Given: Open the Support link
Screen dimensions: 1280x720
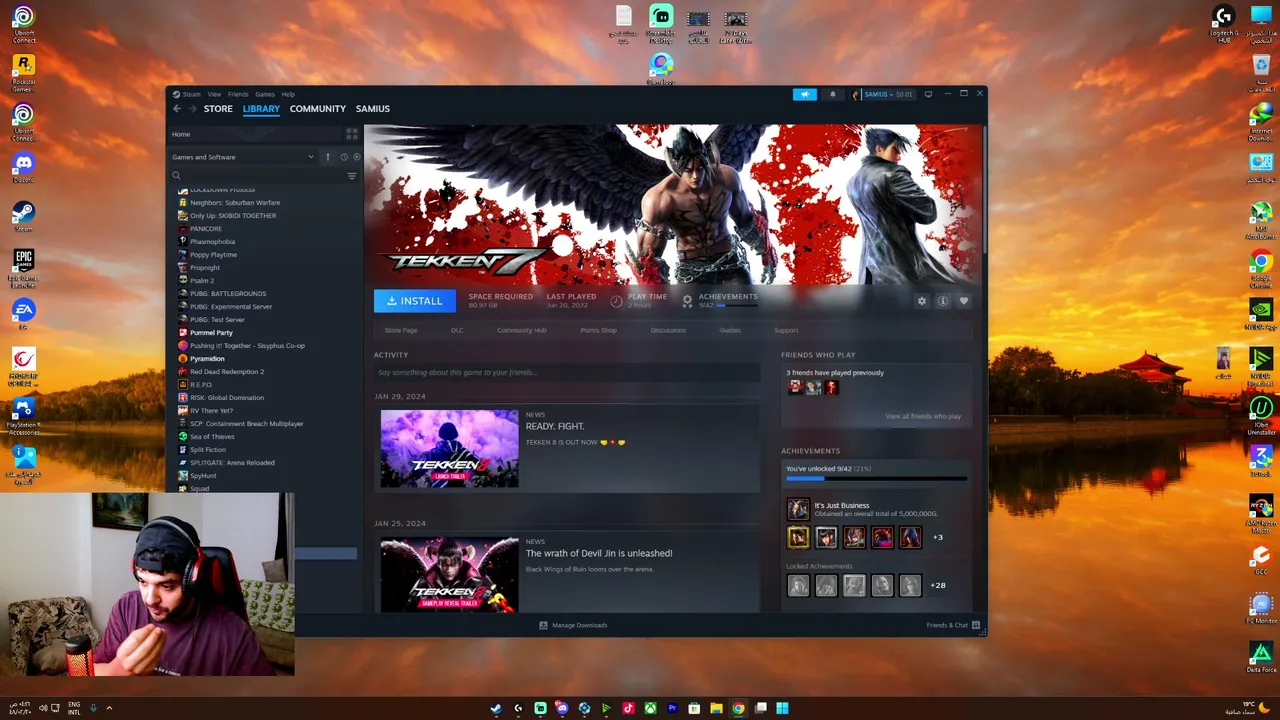Looking at the screenshot, I should 786,330.
